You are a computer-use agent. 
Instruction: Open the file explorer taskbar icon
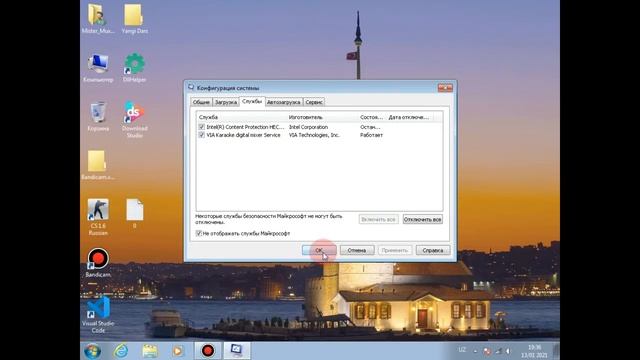pyautogui.click(x=150, y=351)
